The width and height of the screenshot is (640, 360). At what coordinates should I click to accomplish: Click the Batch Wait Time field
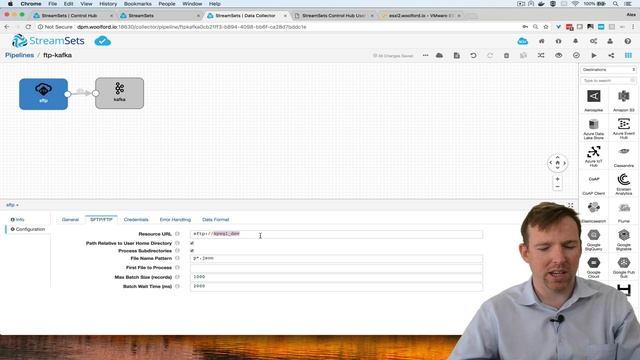pyautogui.click(x=336, y=287)
